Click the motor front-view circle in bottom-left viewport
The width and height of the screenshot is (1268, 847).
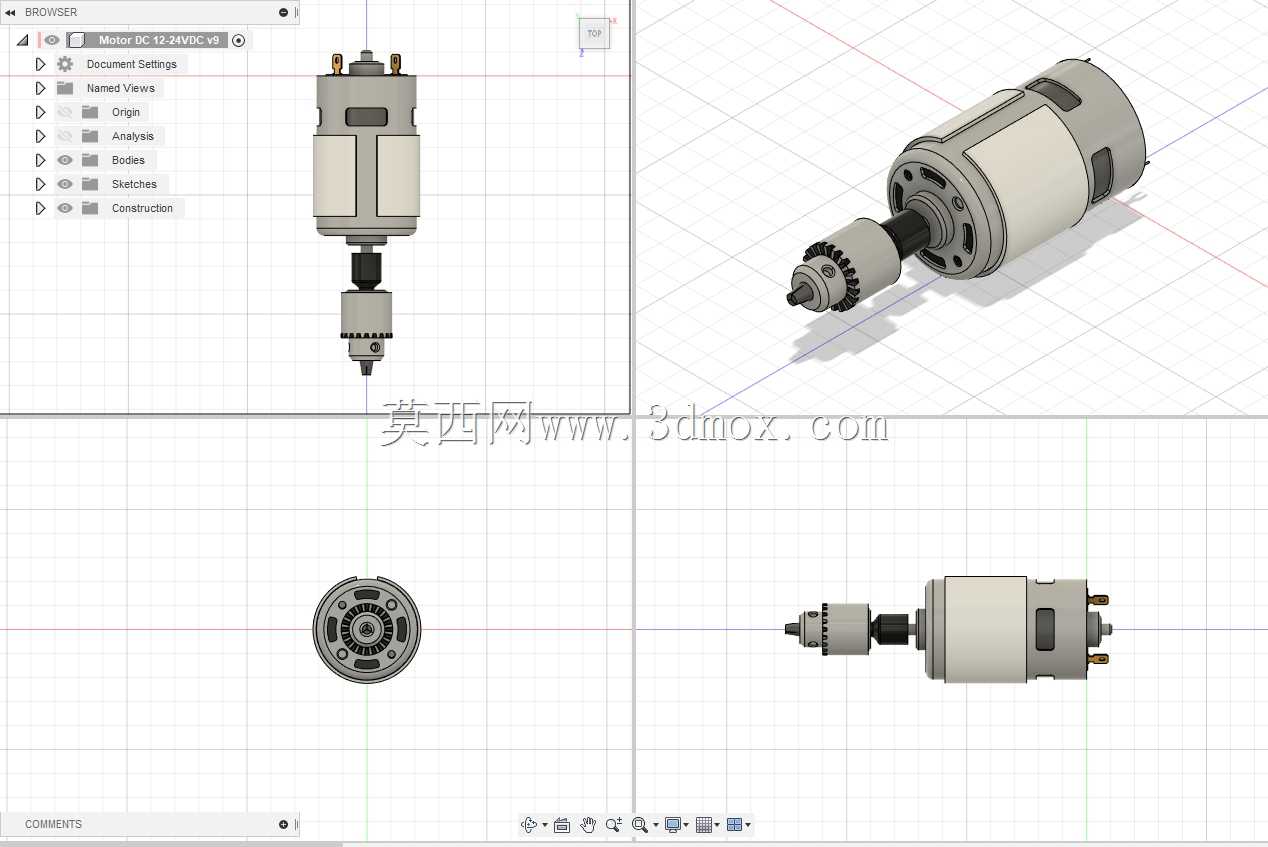[x=367, y=630]
